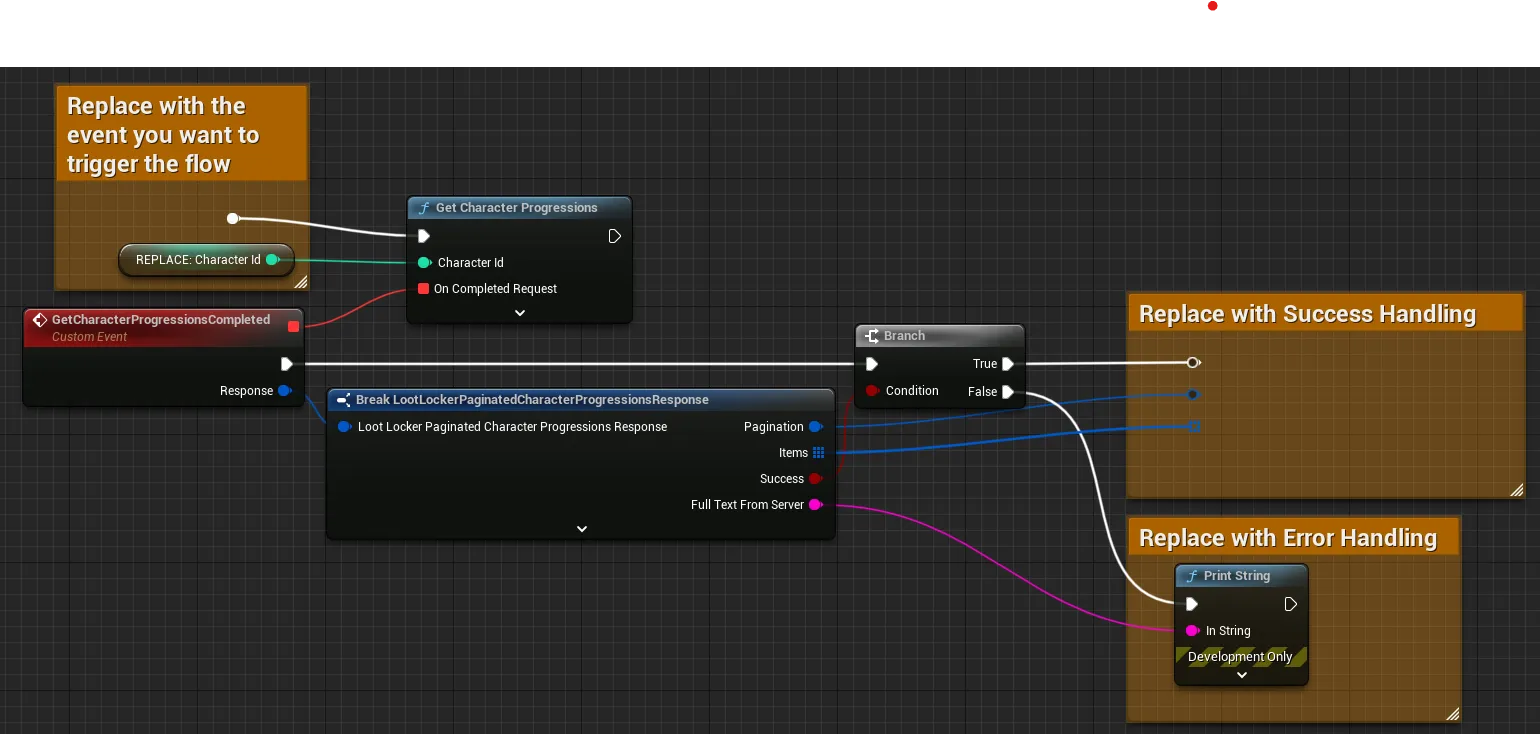Click exec reroute node in Success Handling box
The height and width of the screenshot is (734, 1540).
1193,362
